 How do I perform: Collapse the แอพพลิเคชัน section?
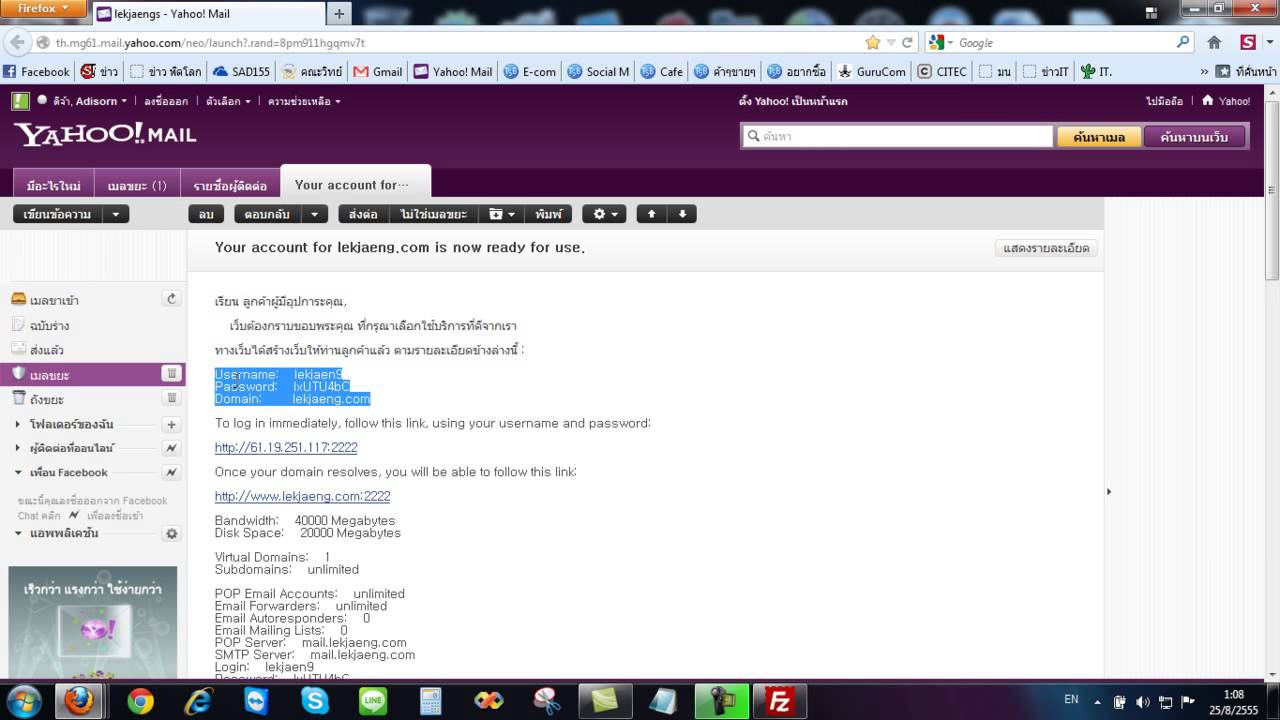[18, 534]
